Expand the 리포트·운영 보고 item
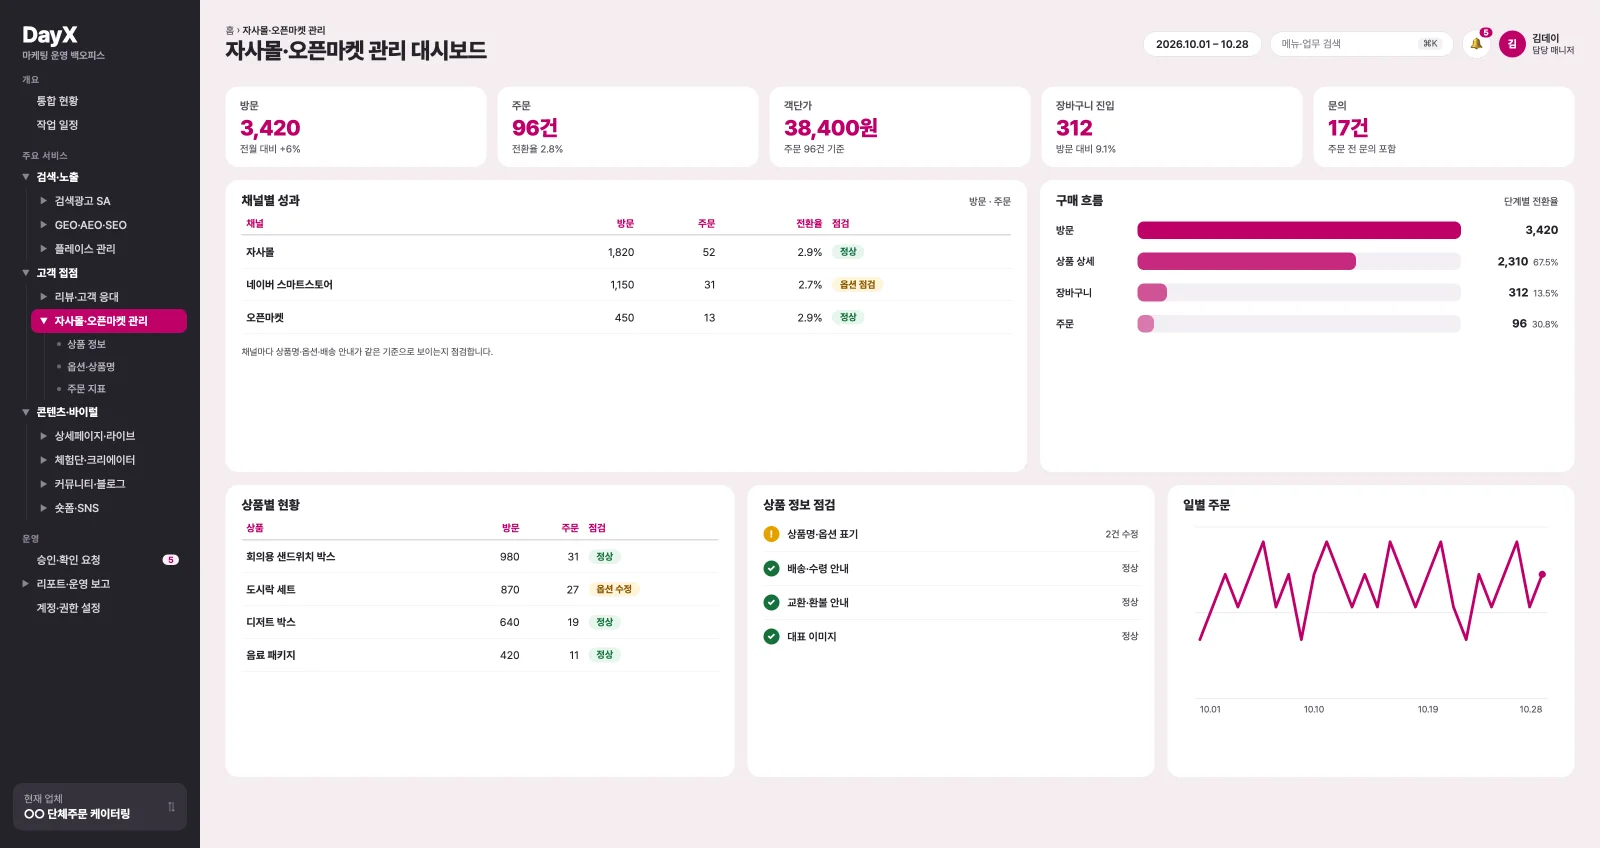 pos(26,584)
